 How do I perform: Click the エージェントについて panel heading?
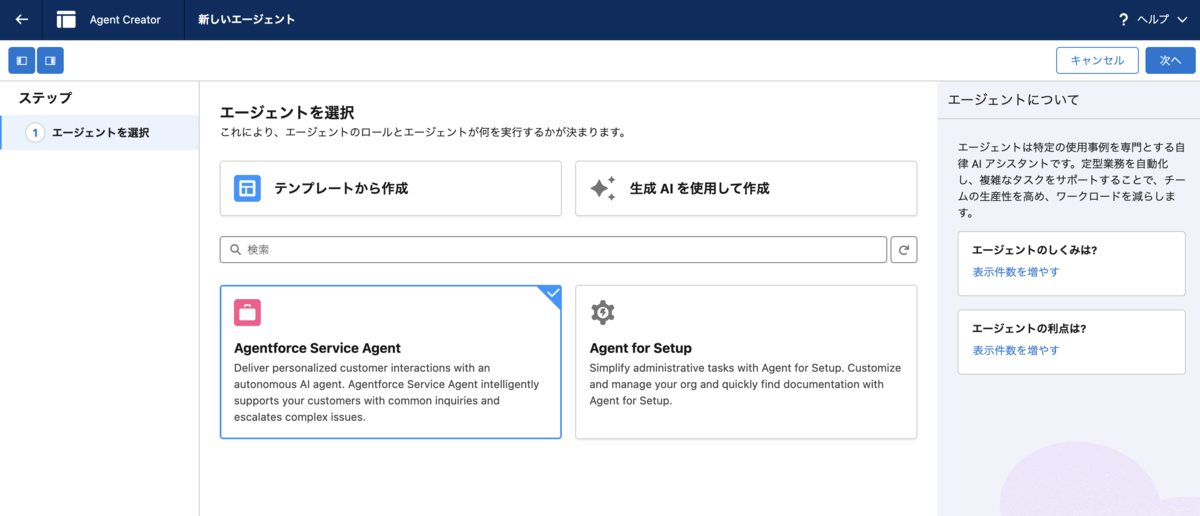1013,100
